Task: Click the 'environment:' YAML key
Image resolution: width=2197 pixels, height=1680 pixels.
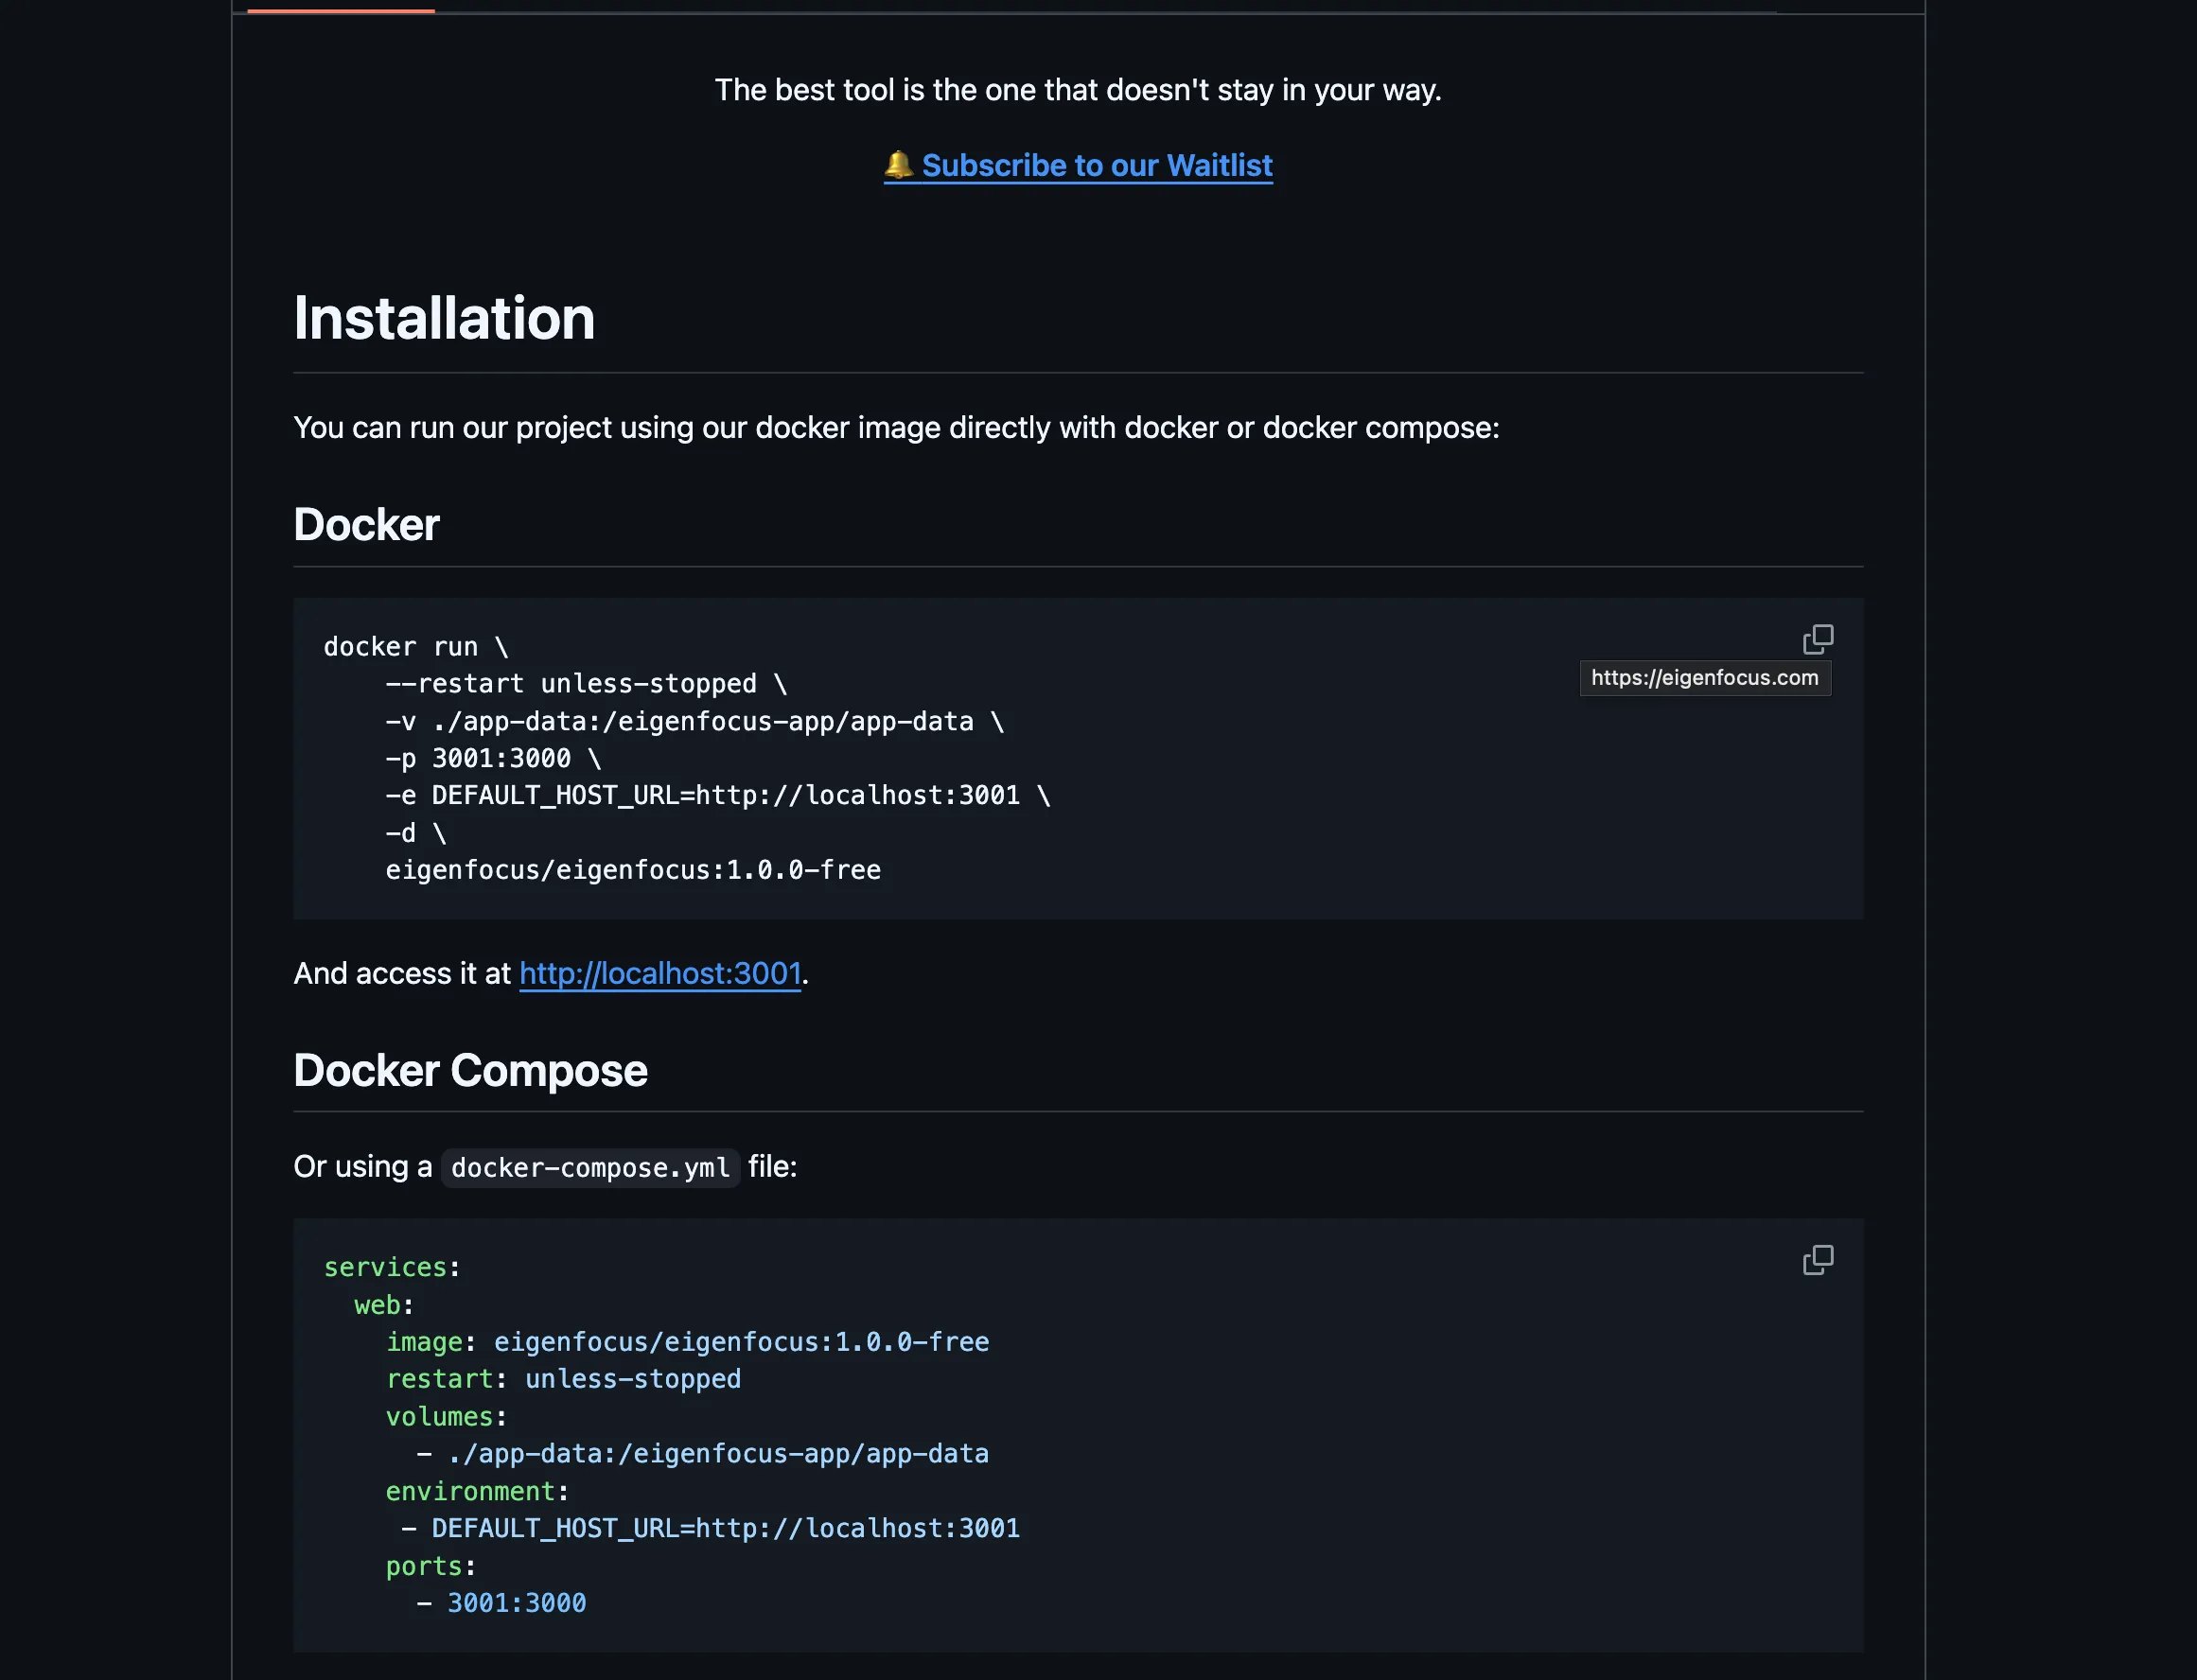Action: [x=477, y=1492]
